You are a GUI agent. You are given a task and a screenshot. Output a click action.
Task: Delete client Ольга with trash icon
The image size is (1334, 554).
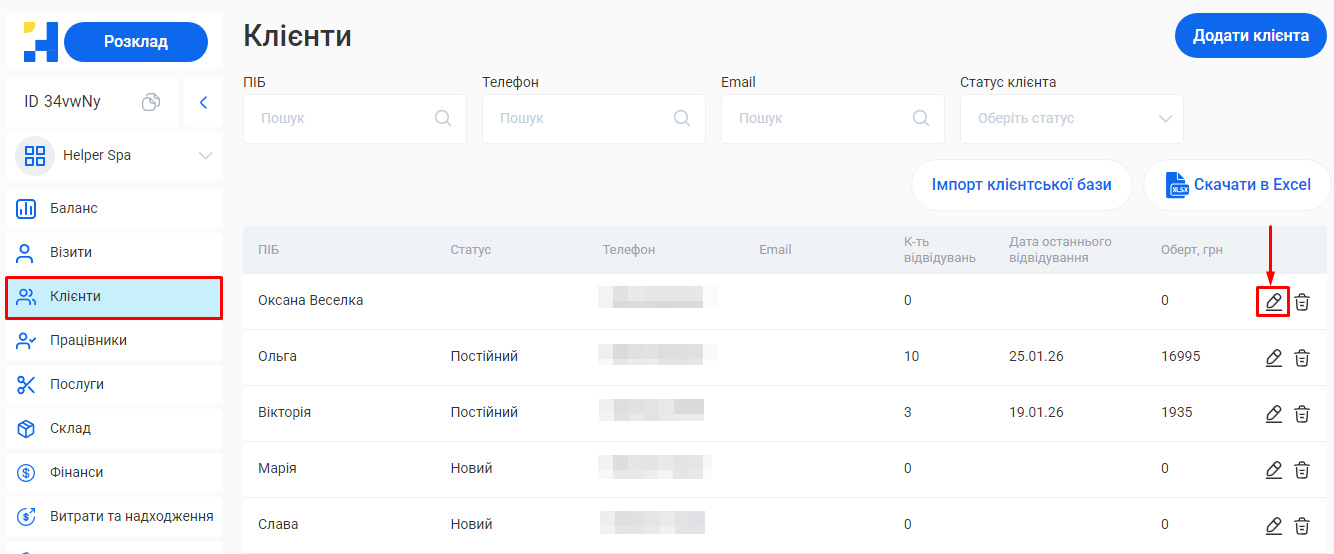[x=1302, y=357]
